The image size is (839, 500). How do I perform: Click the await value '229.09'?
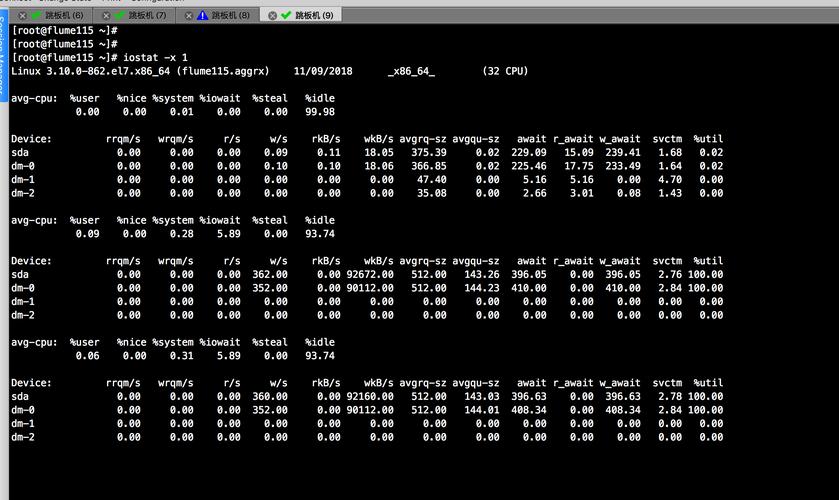529,152
